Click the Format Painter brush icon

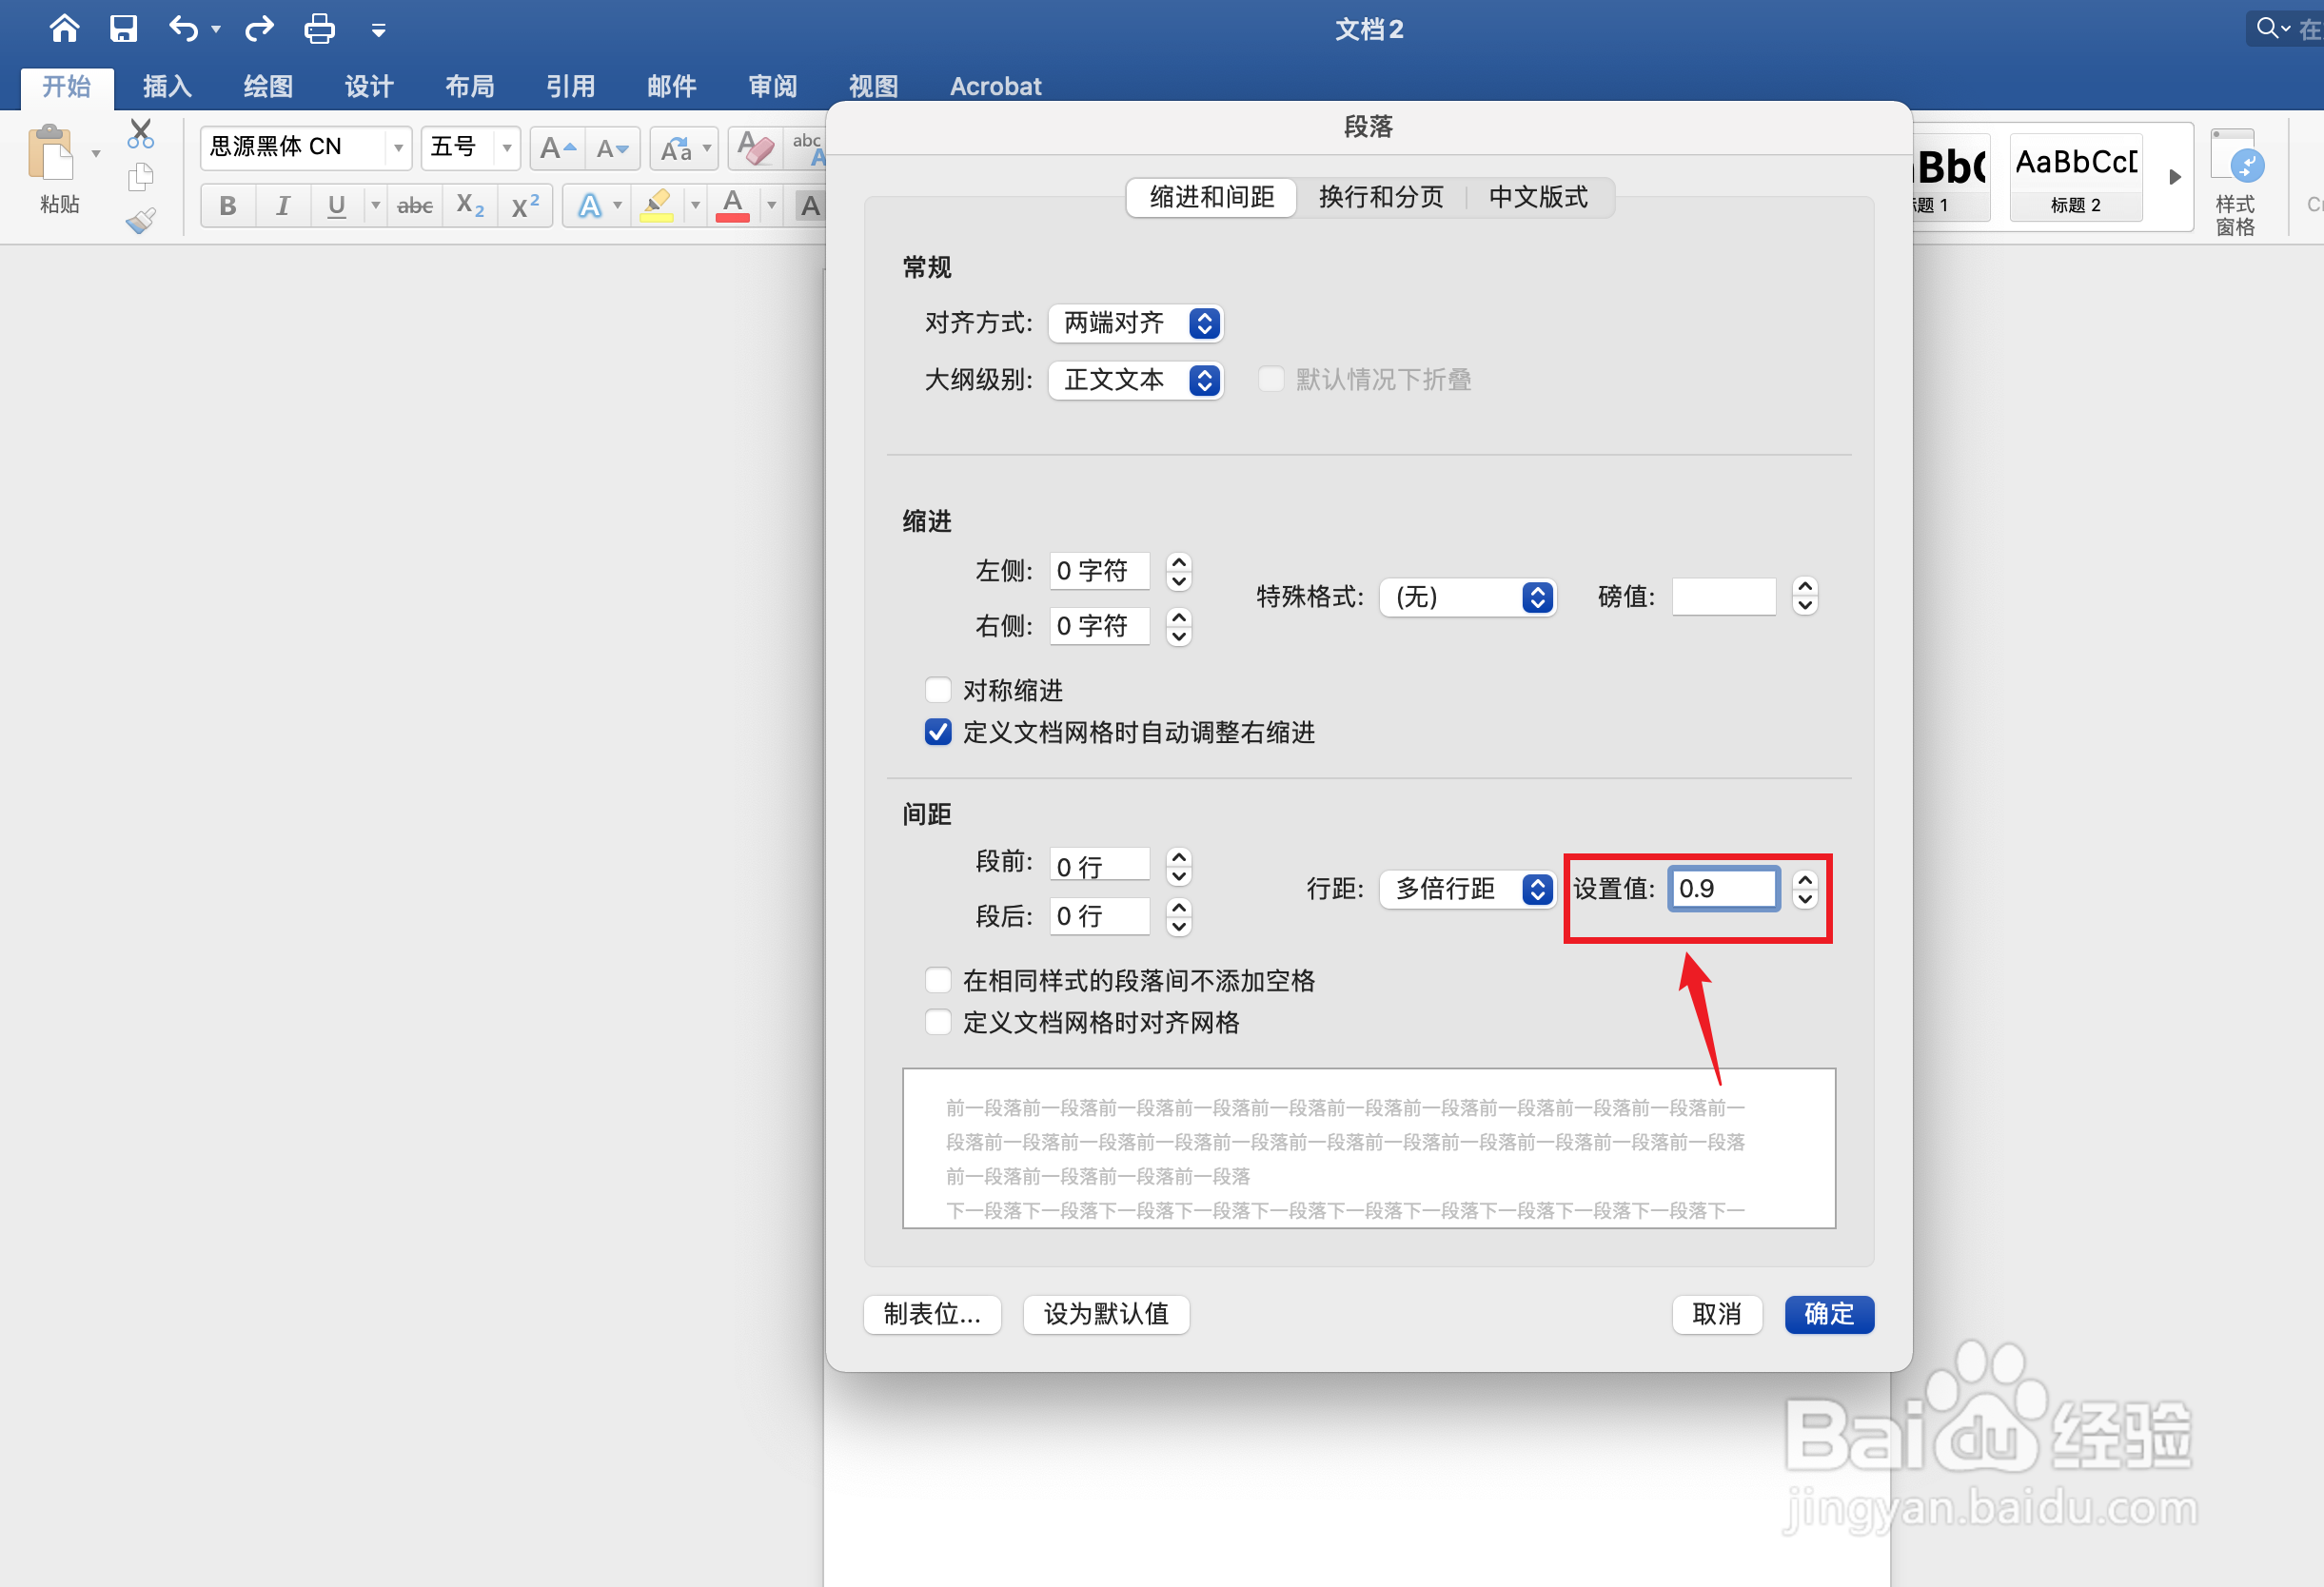pos(141,220)
